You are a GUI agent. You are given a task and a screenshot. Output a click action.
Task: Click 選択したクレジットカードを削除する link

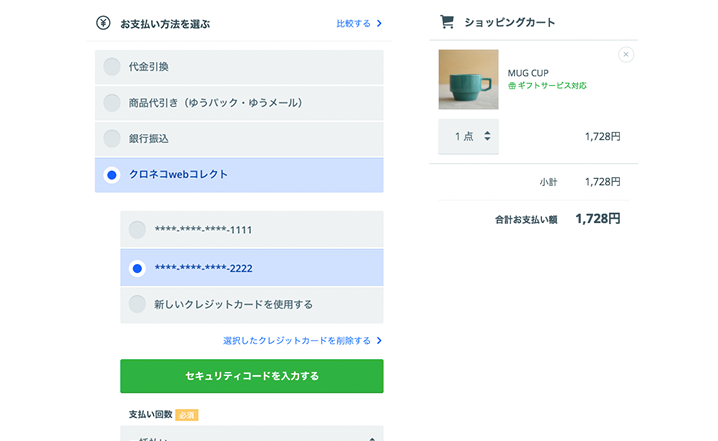296,341
